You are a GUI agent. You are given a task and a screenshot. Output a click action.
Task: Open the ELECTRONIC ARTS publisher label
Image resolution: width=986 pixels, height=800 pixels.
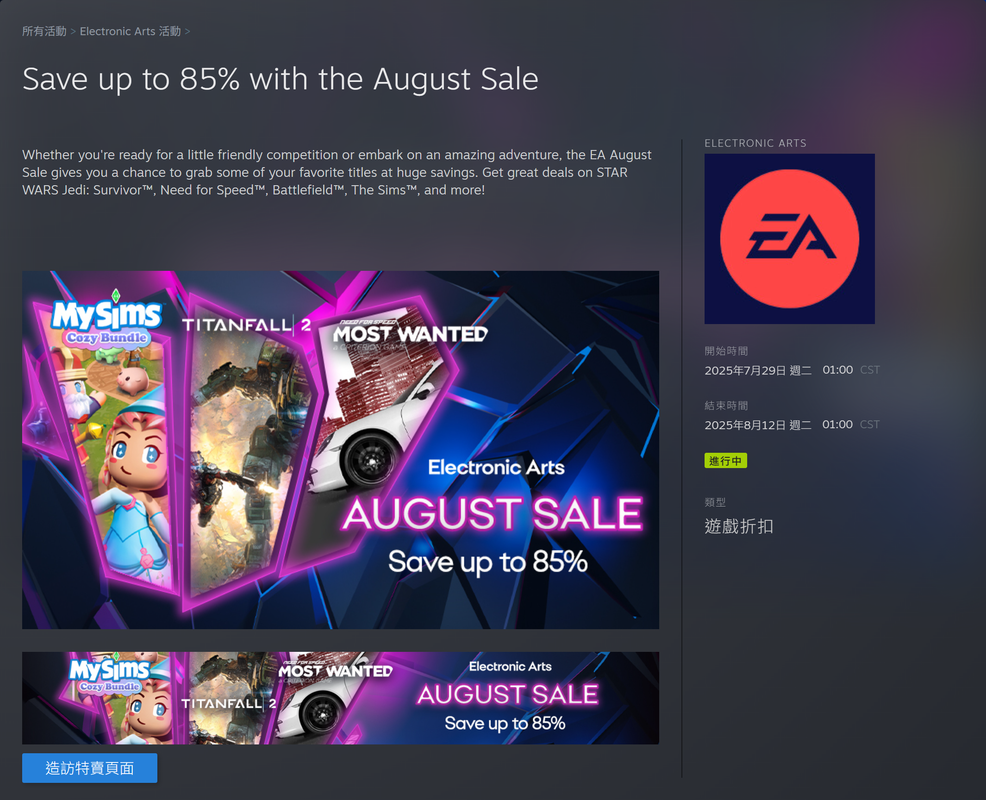point(755,143)
